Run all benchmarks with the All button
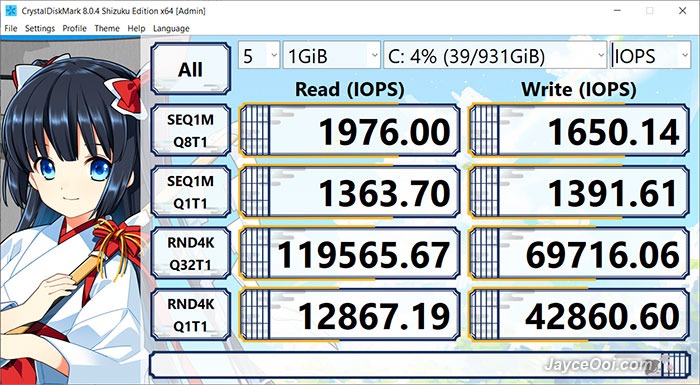This screenshot has width=700, height=385. 191,69
